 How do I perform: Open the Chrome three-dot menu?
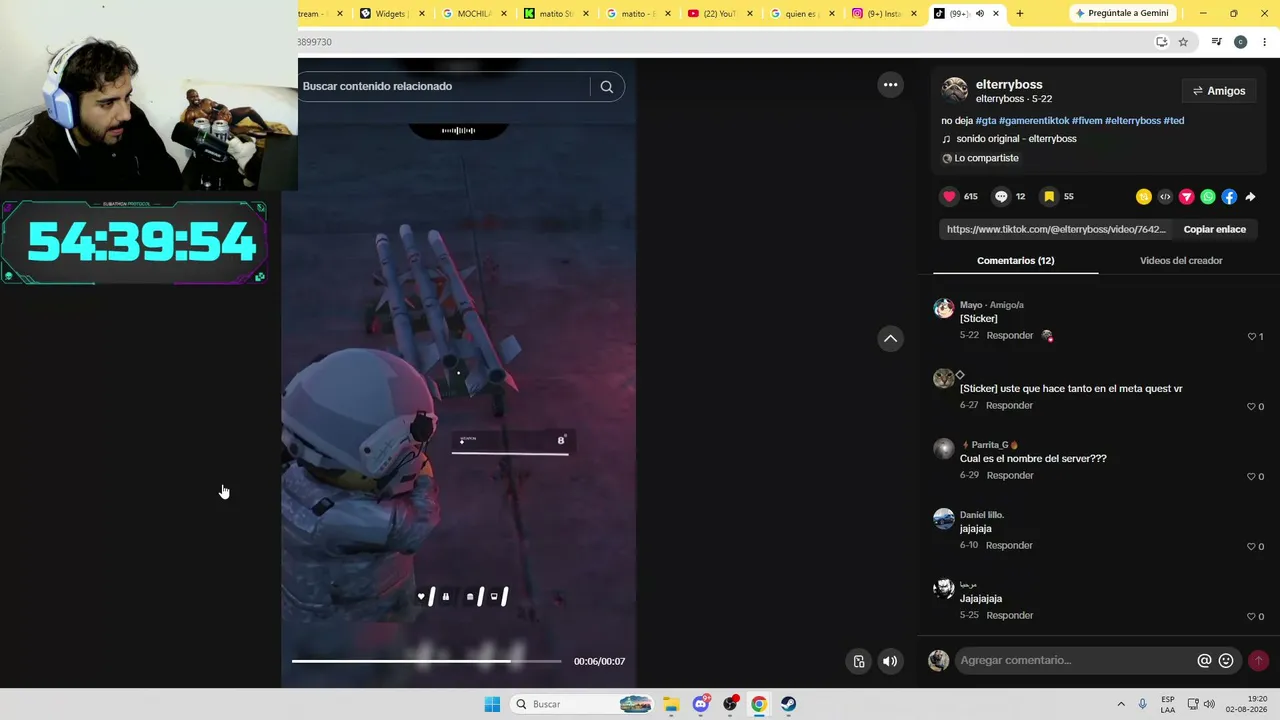point(1265,42)
